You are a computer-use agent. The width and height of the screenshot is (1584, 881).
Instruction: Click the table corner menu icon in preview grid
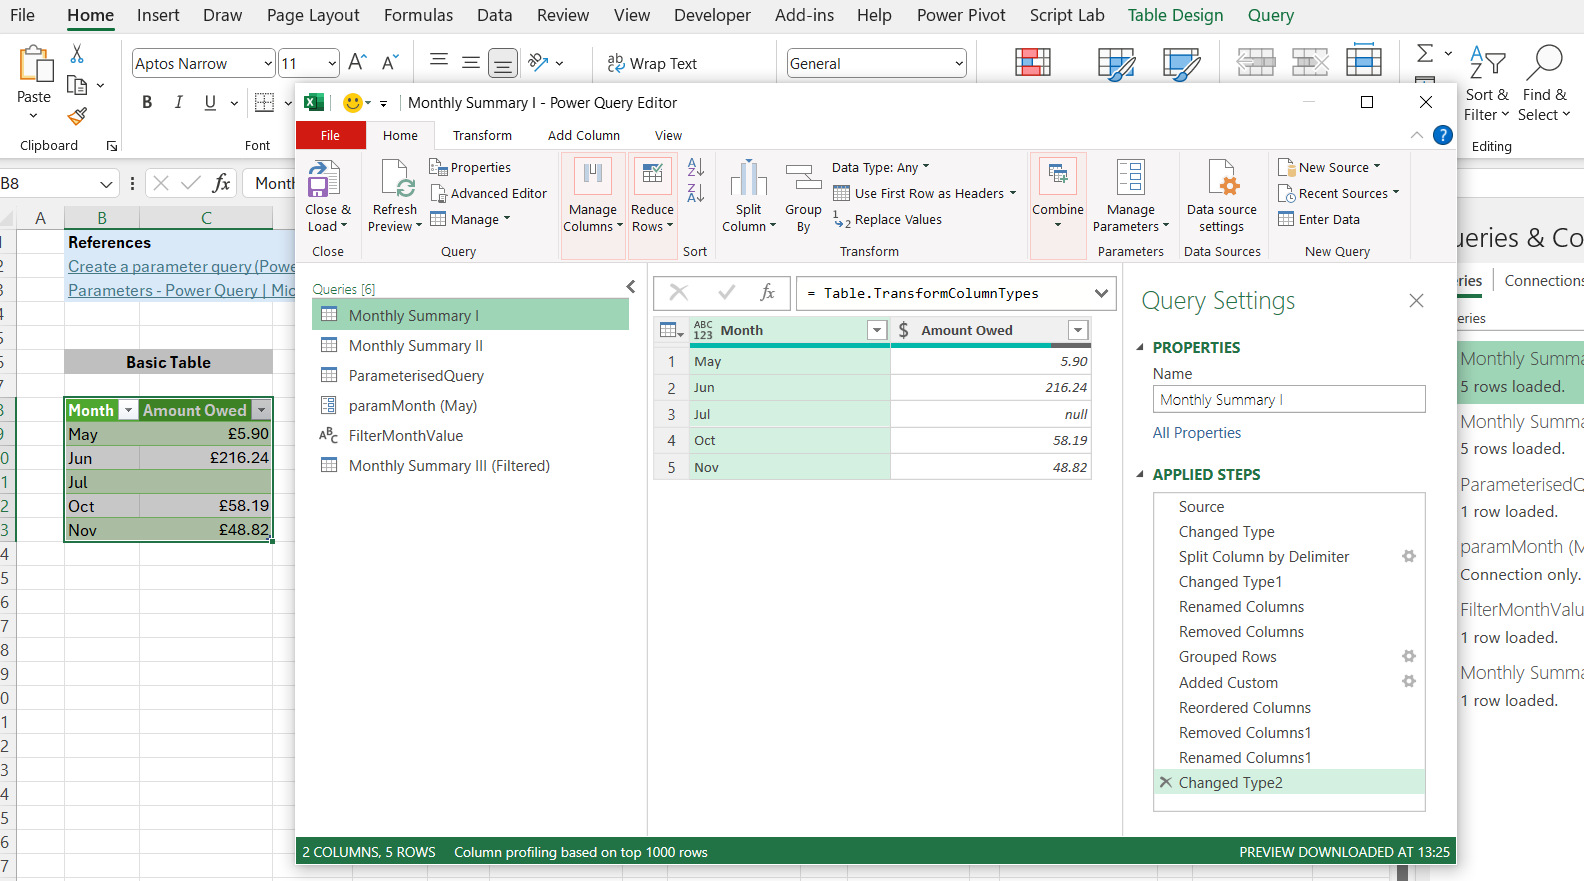[x=671, y=330]
